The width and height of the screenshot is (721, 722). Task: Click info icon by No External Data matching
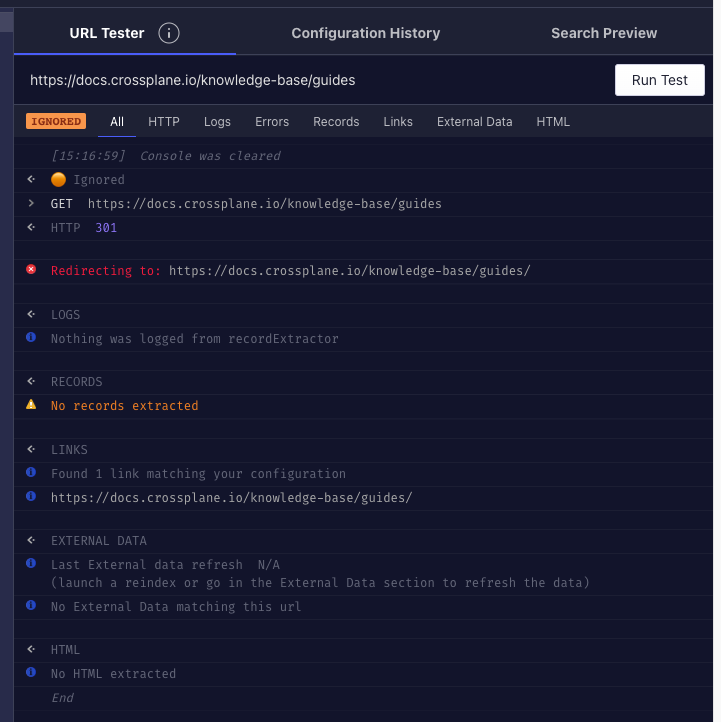[31, 605]
